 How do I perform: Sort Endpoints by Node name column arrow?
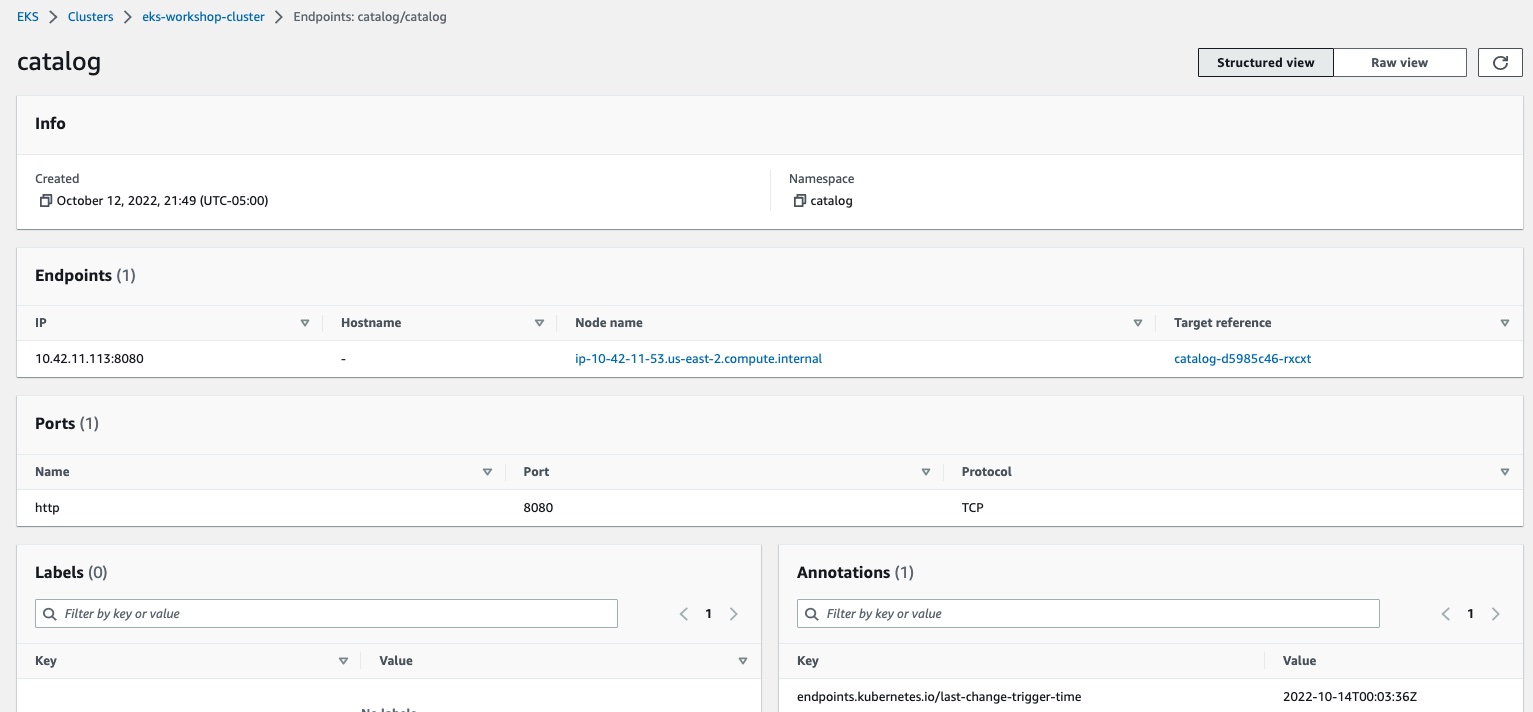click(1137, 323)
